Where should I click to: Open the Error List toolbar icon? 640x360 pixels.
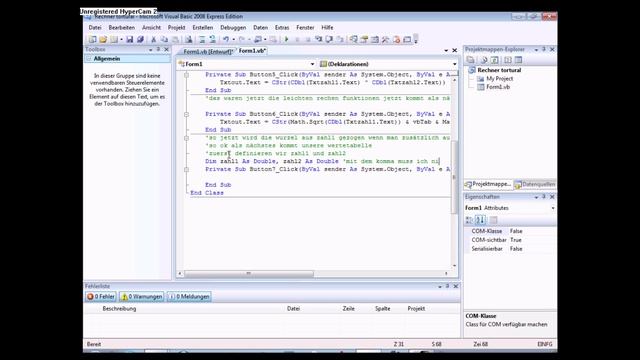point(396,40)
